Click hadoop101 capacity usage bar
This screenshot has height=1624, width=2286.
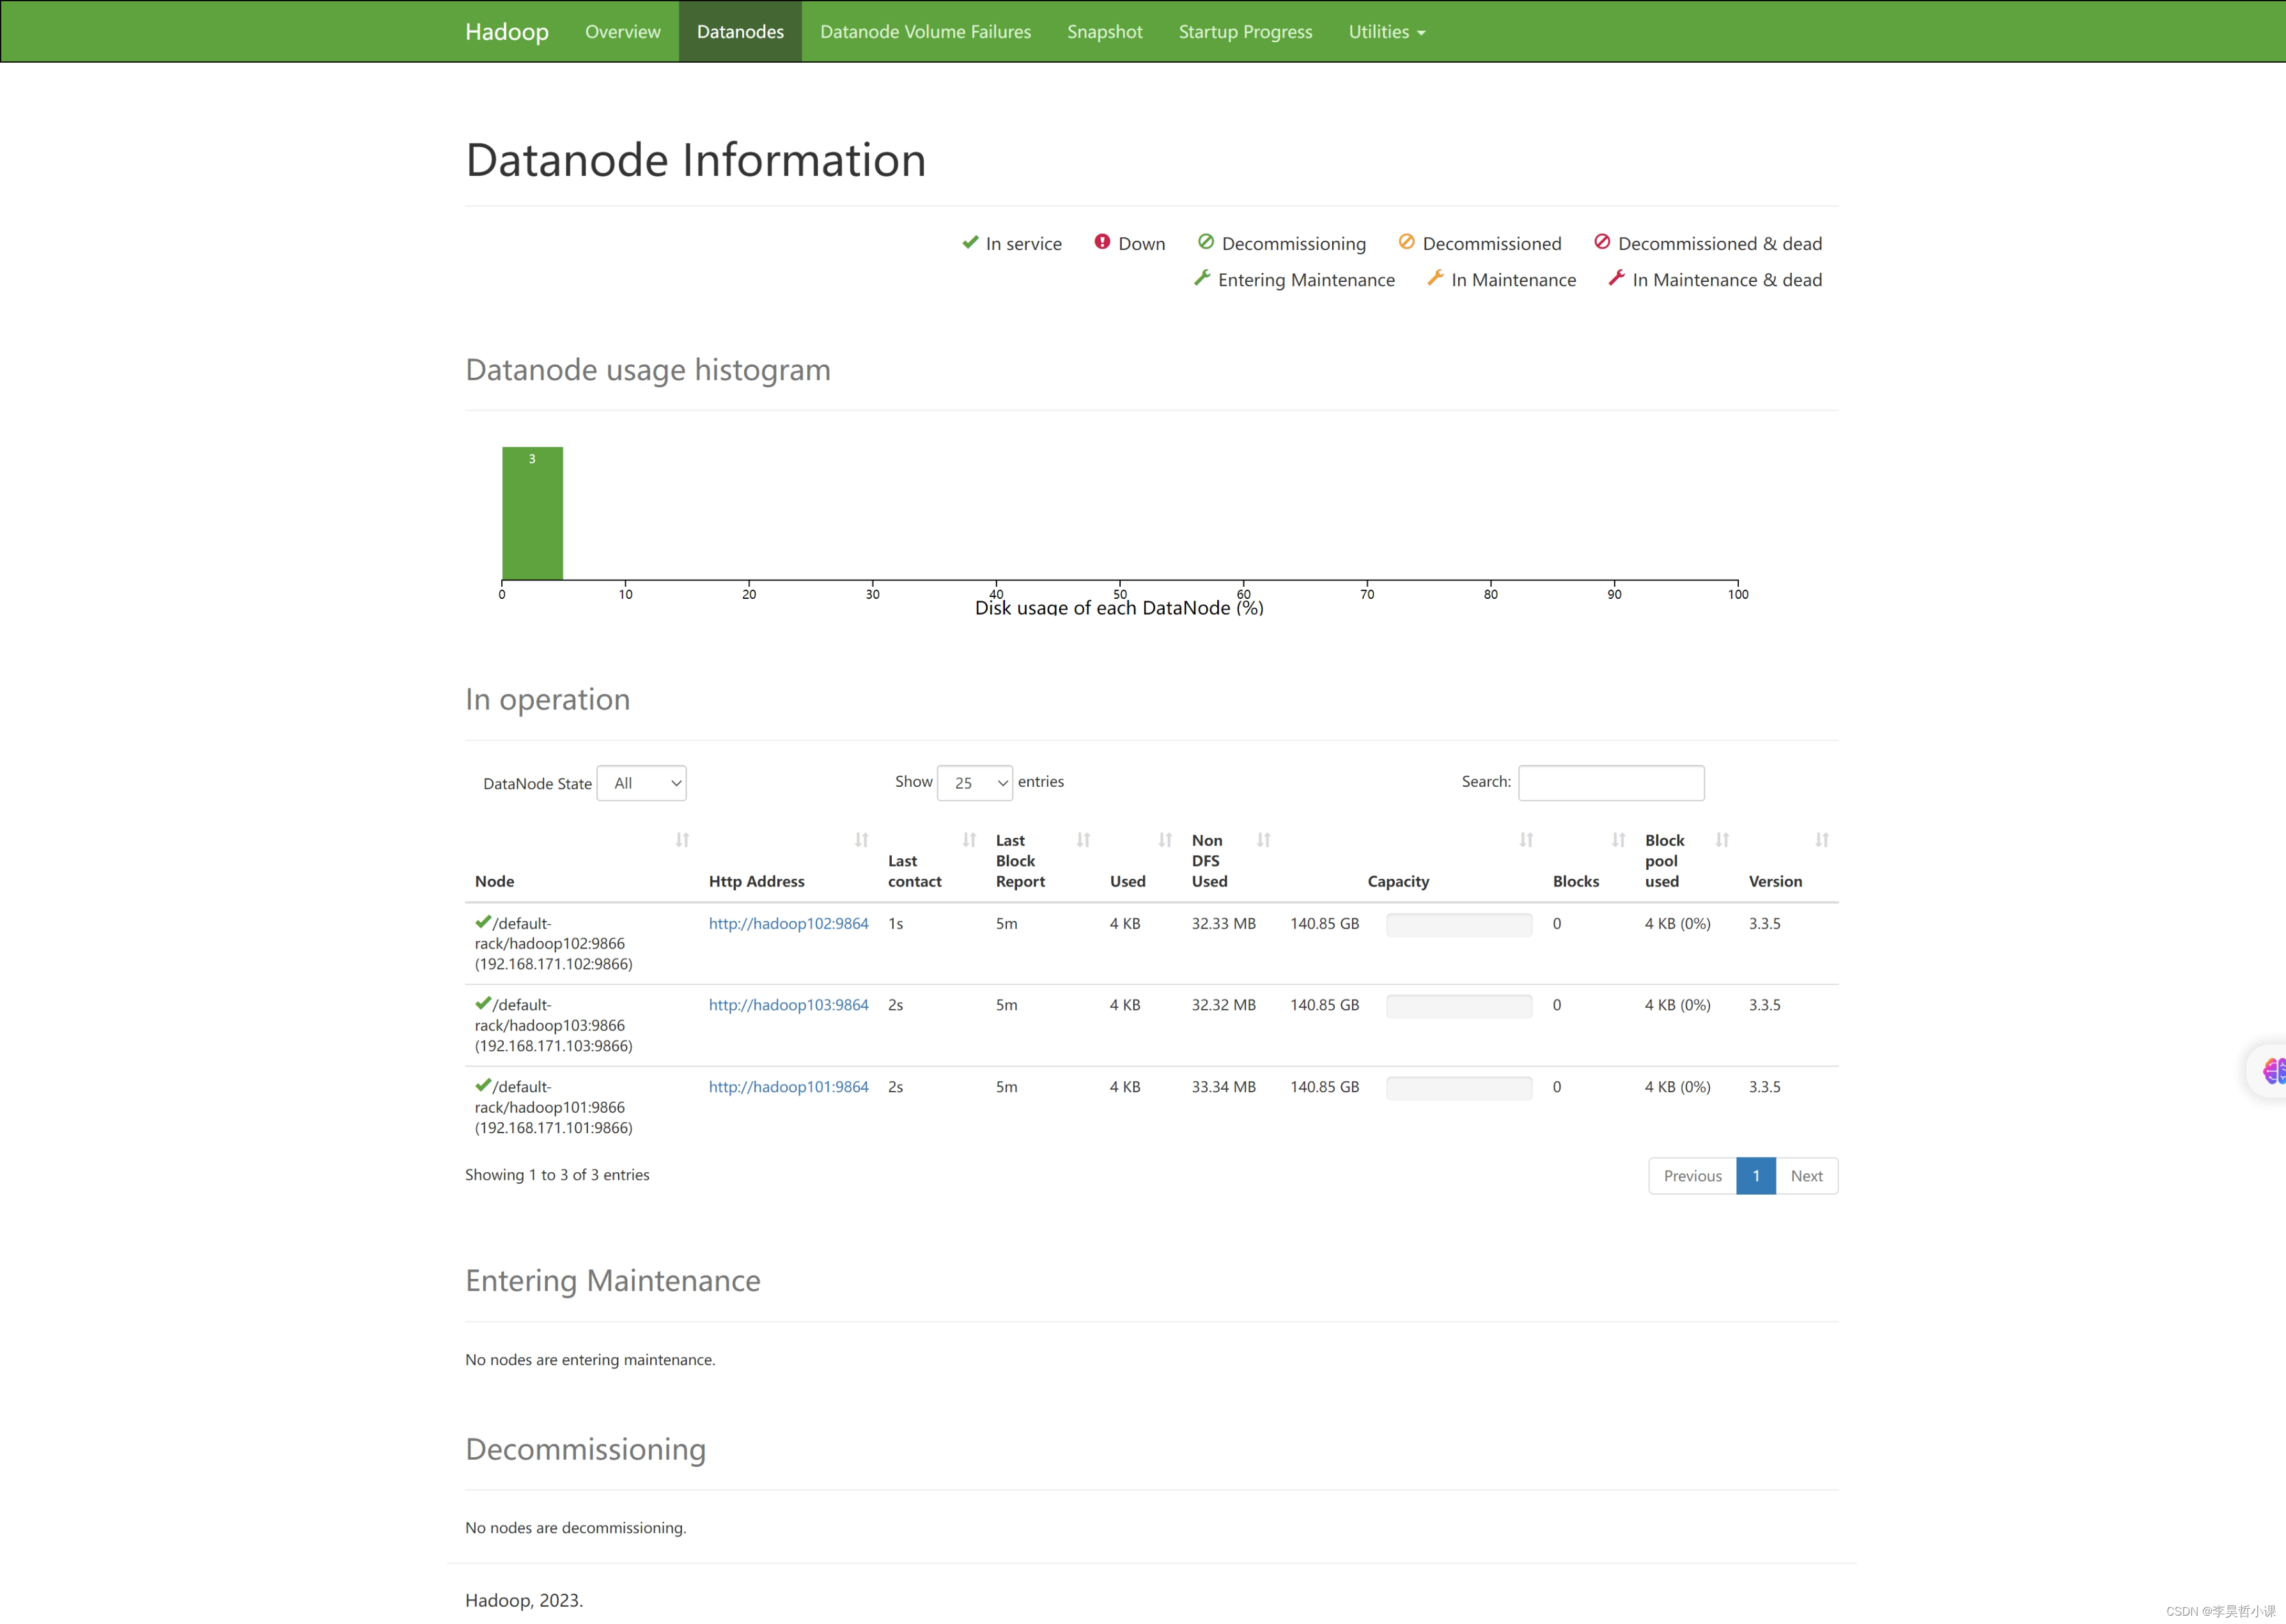(x=1459, y=1089)
